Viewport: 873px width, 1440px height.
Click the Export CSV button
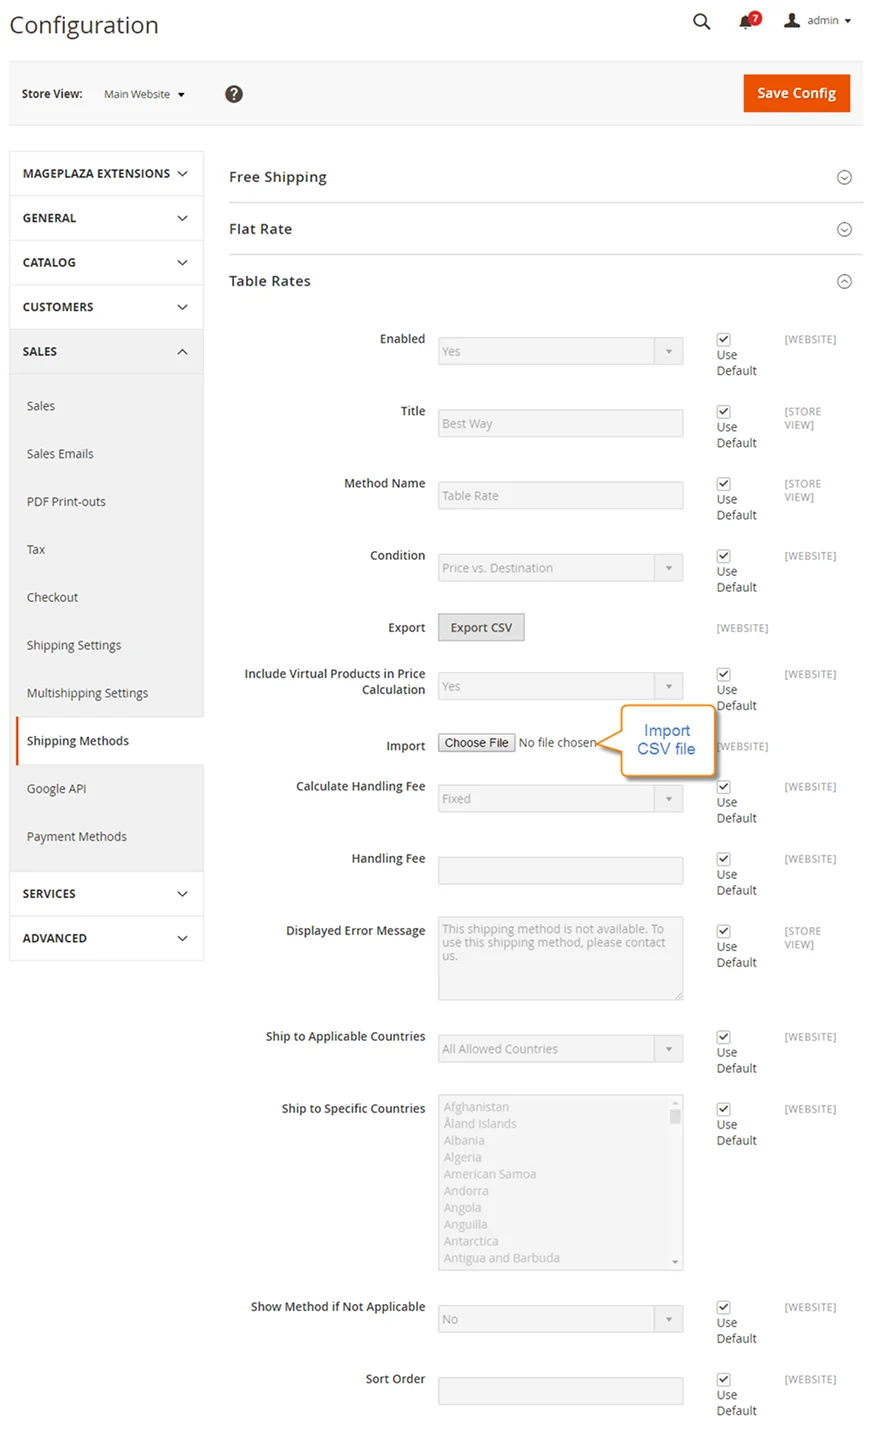click(481, 627)
